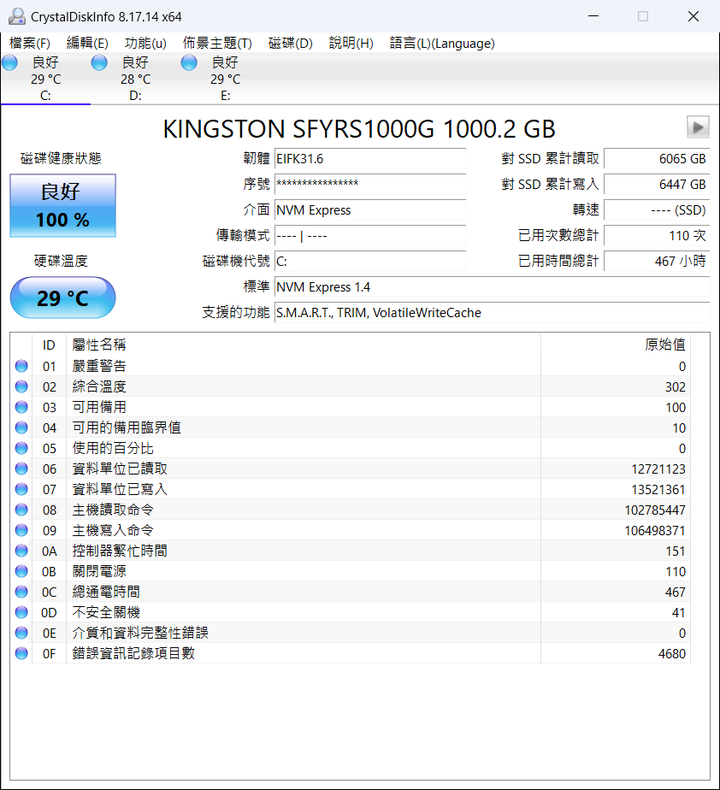Click the next disk arrow button
Viewport: 720px width, 790px height.
pos(698,127)
